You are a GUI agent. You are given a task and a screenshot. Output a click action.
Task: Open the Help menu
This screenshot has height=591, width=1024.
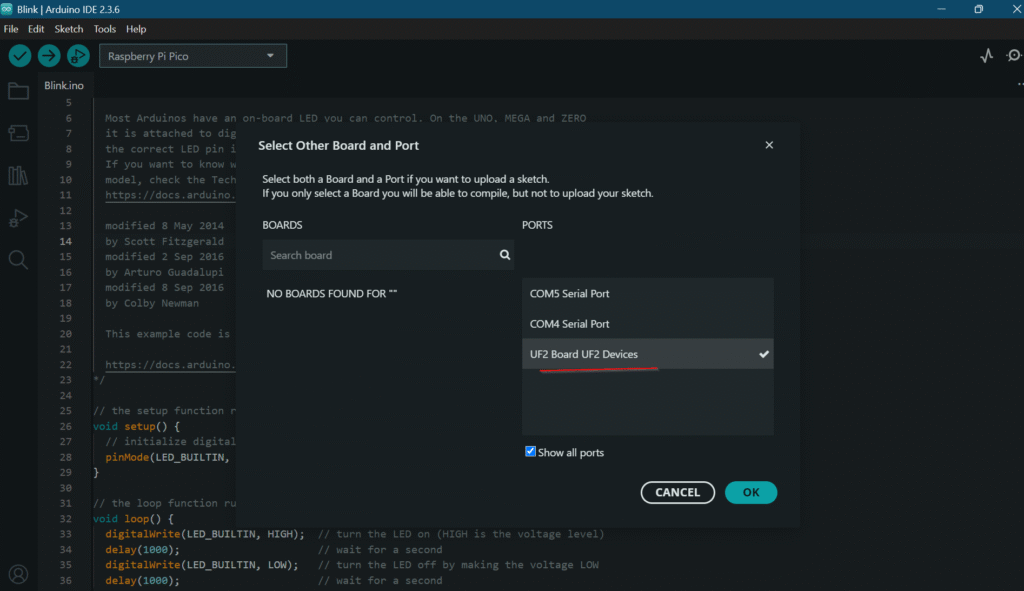(136, 29)
